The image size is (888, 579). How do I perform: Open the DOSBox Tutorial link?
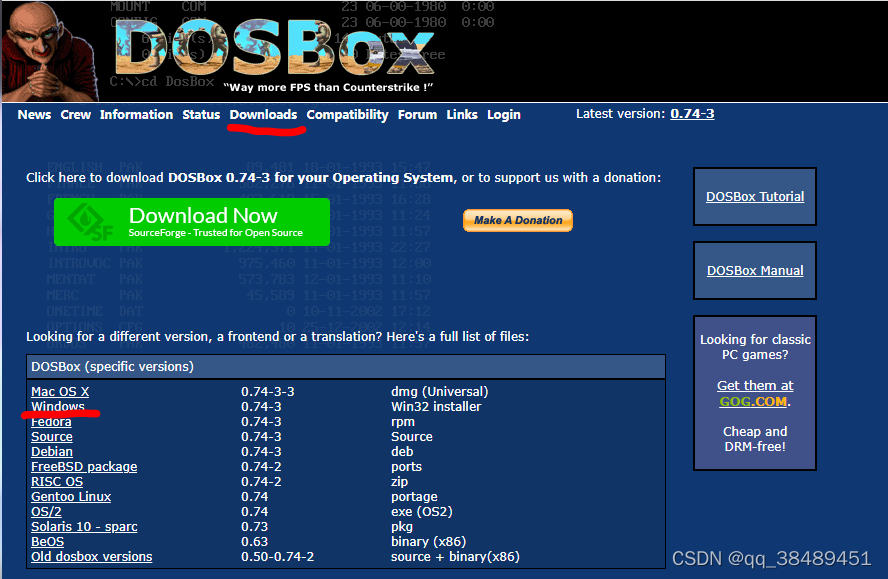[755, 197]
